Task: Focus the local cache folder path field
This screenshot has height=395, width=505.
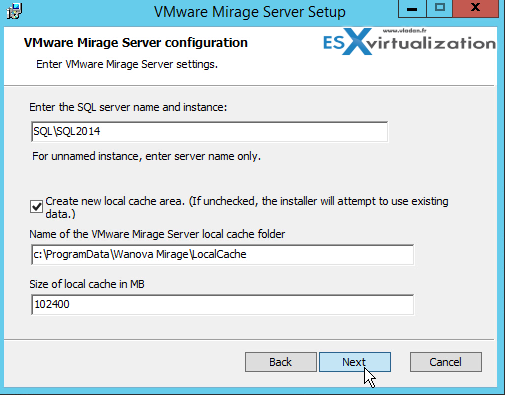Action: tap(222, 255)
